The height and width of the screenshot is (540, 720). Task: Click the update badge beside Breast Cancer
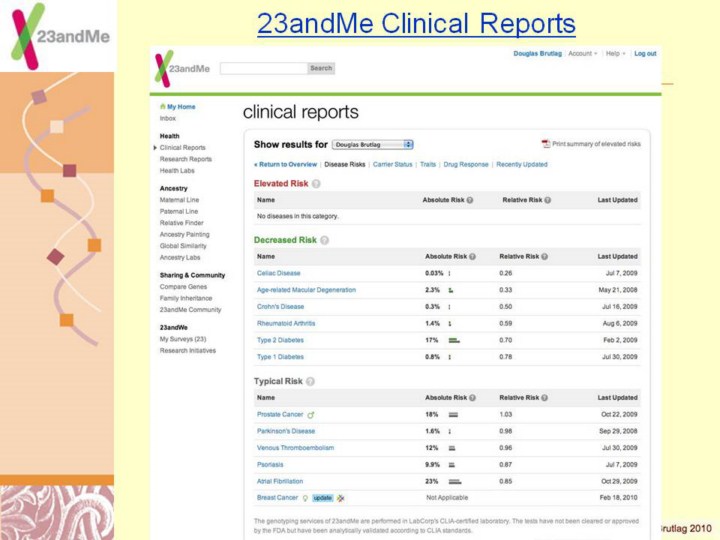click(322, 497)
